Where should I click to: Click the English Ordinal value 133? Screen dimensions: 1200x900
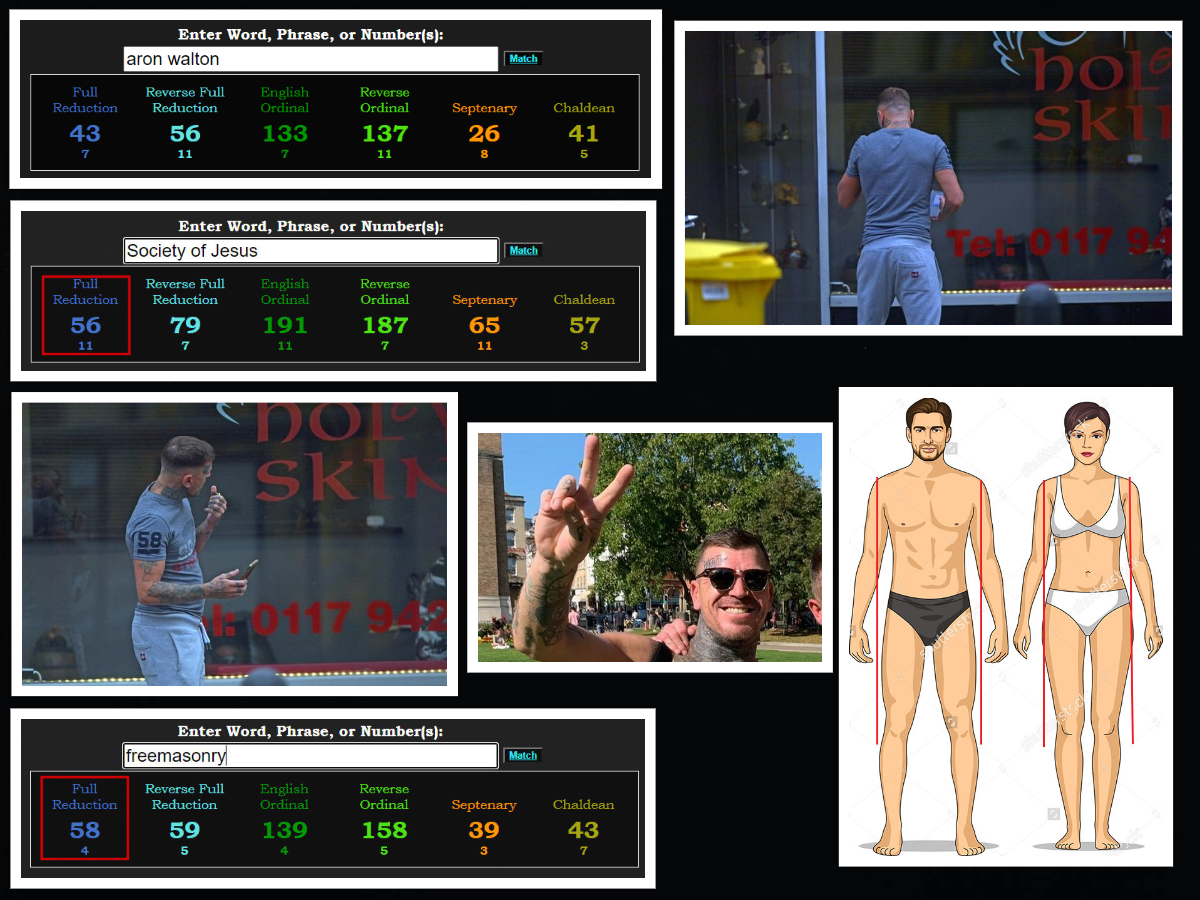285,133
